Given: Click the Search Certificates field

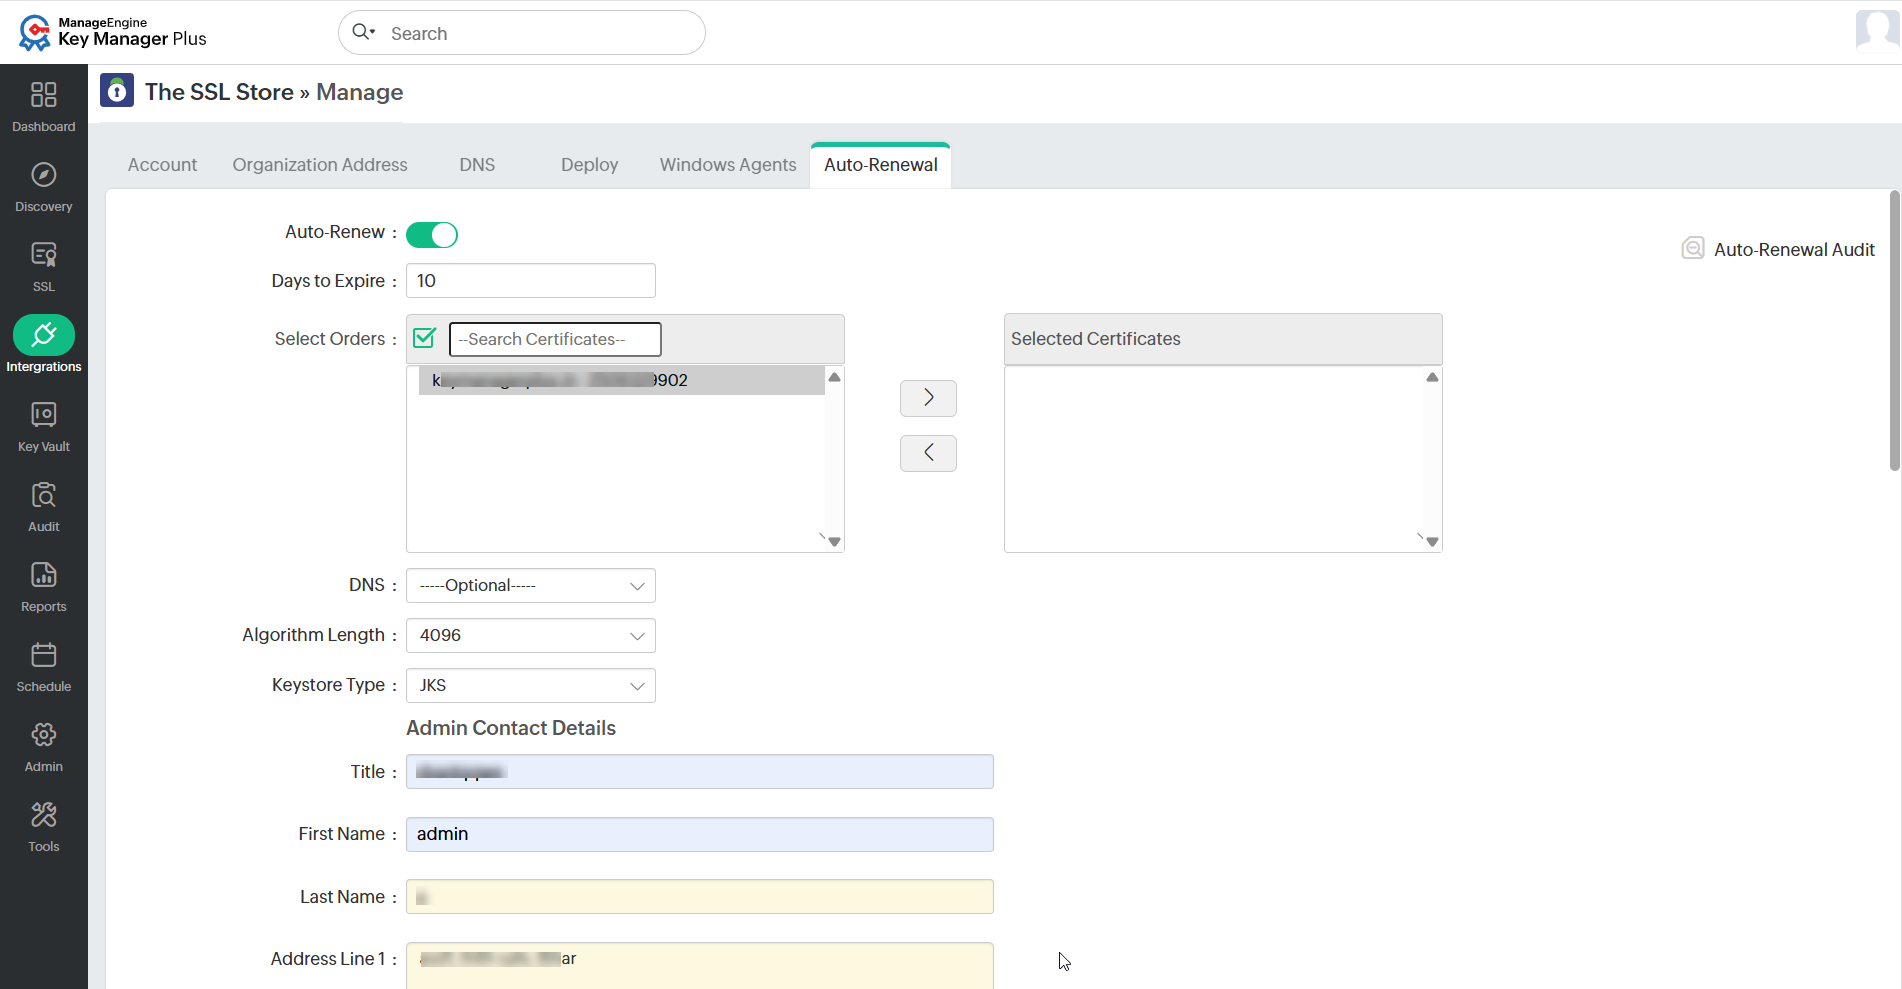Looking at the screenshot, I should 555,339.
